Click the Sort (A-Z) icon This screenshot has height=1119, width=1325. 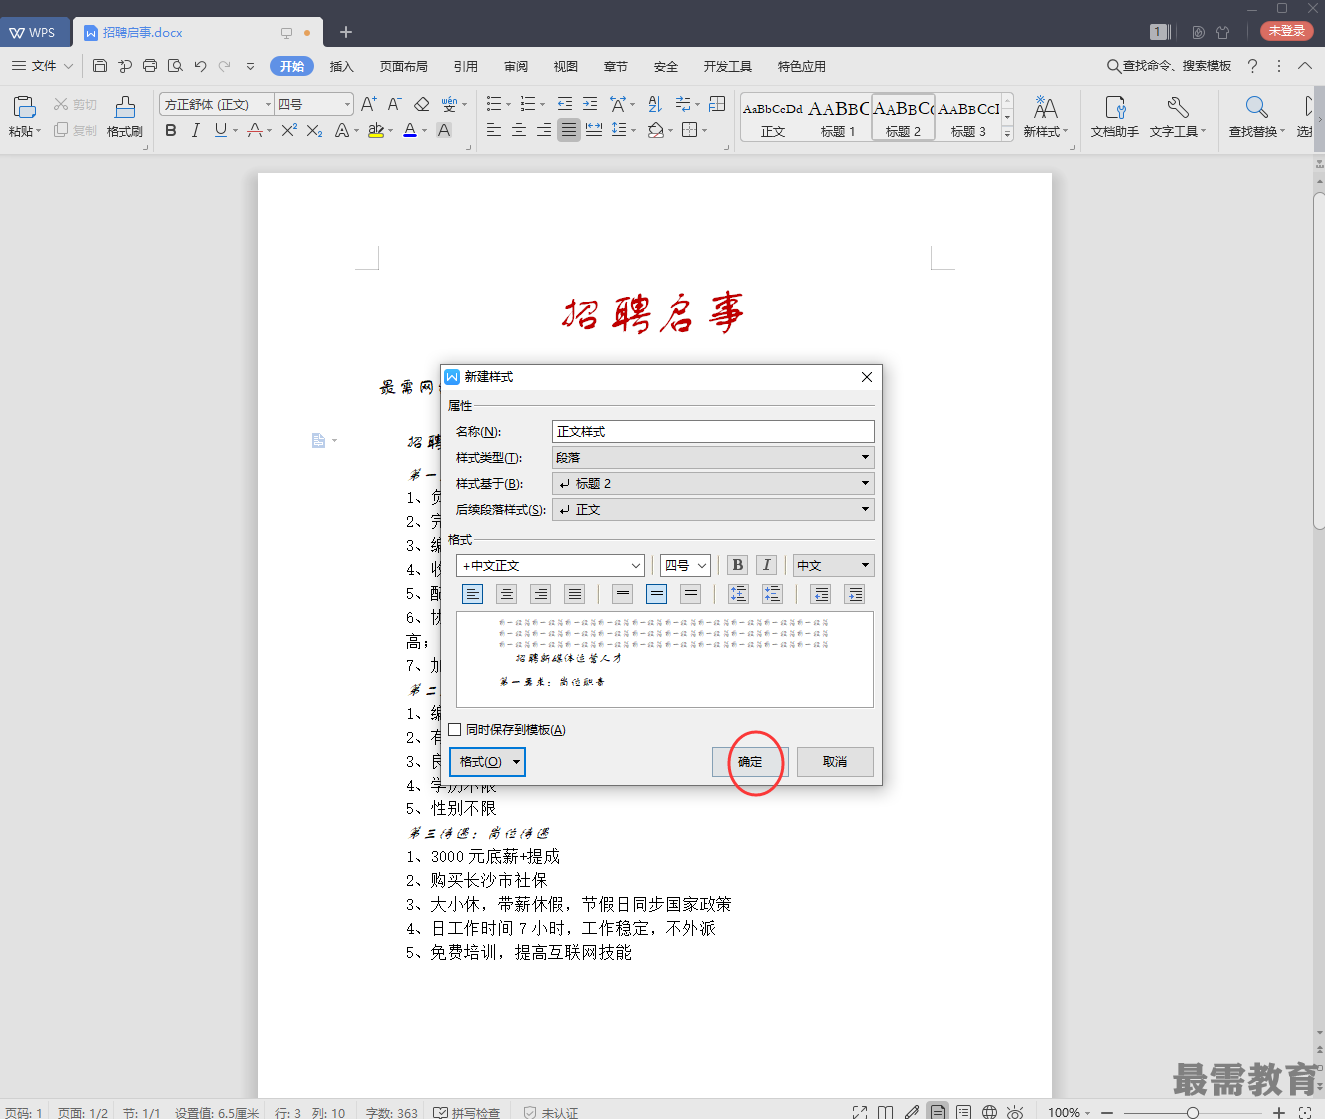click(x=655, y=104)
